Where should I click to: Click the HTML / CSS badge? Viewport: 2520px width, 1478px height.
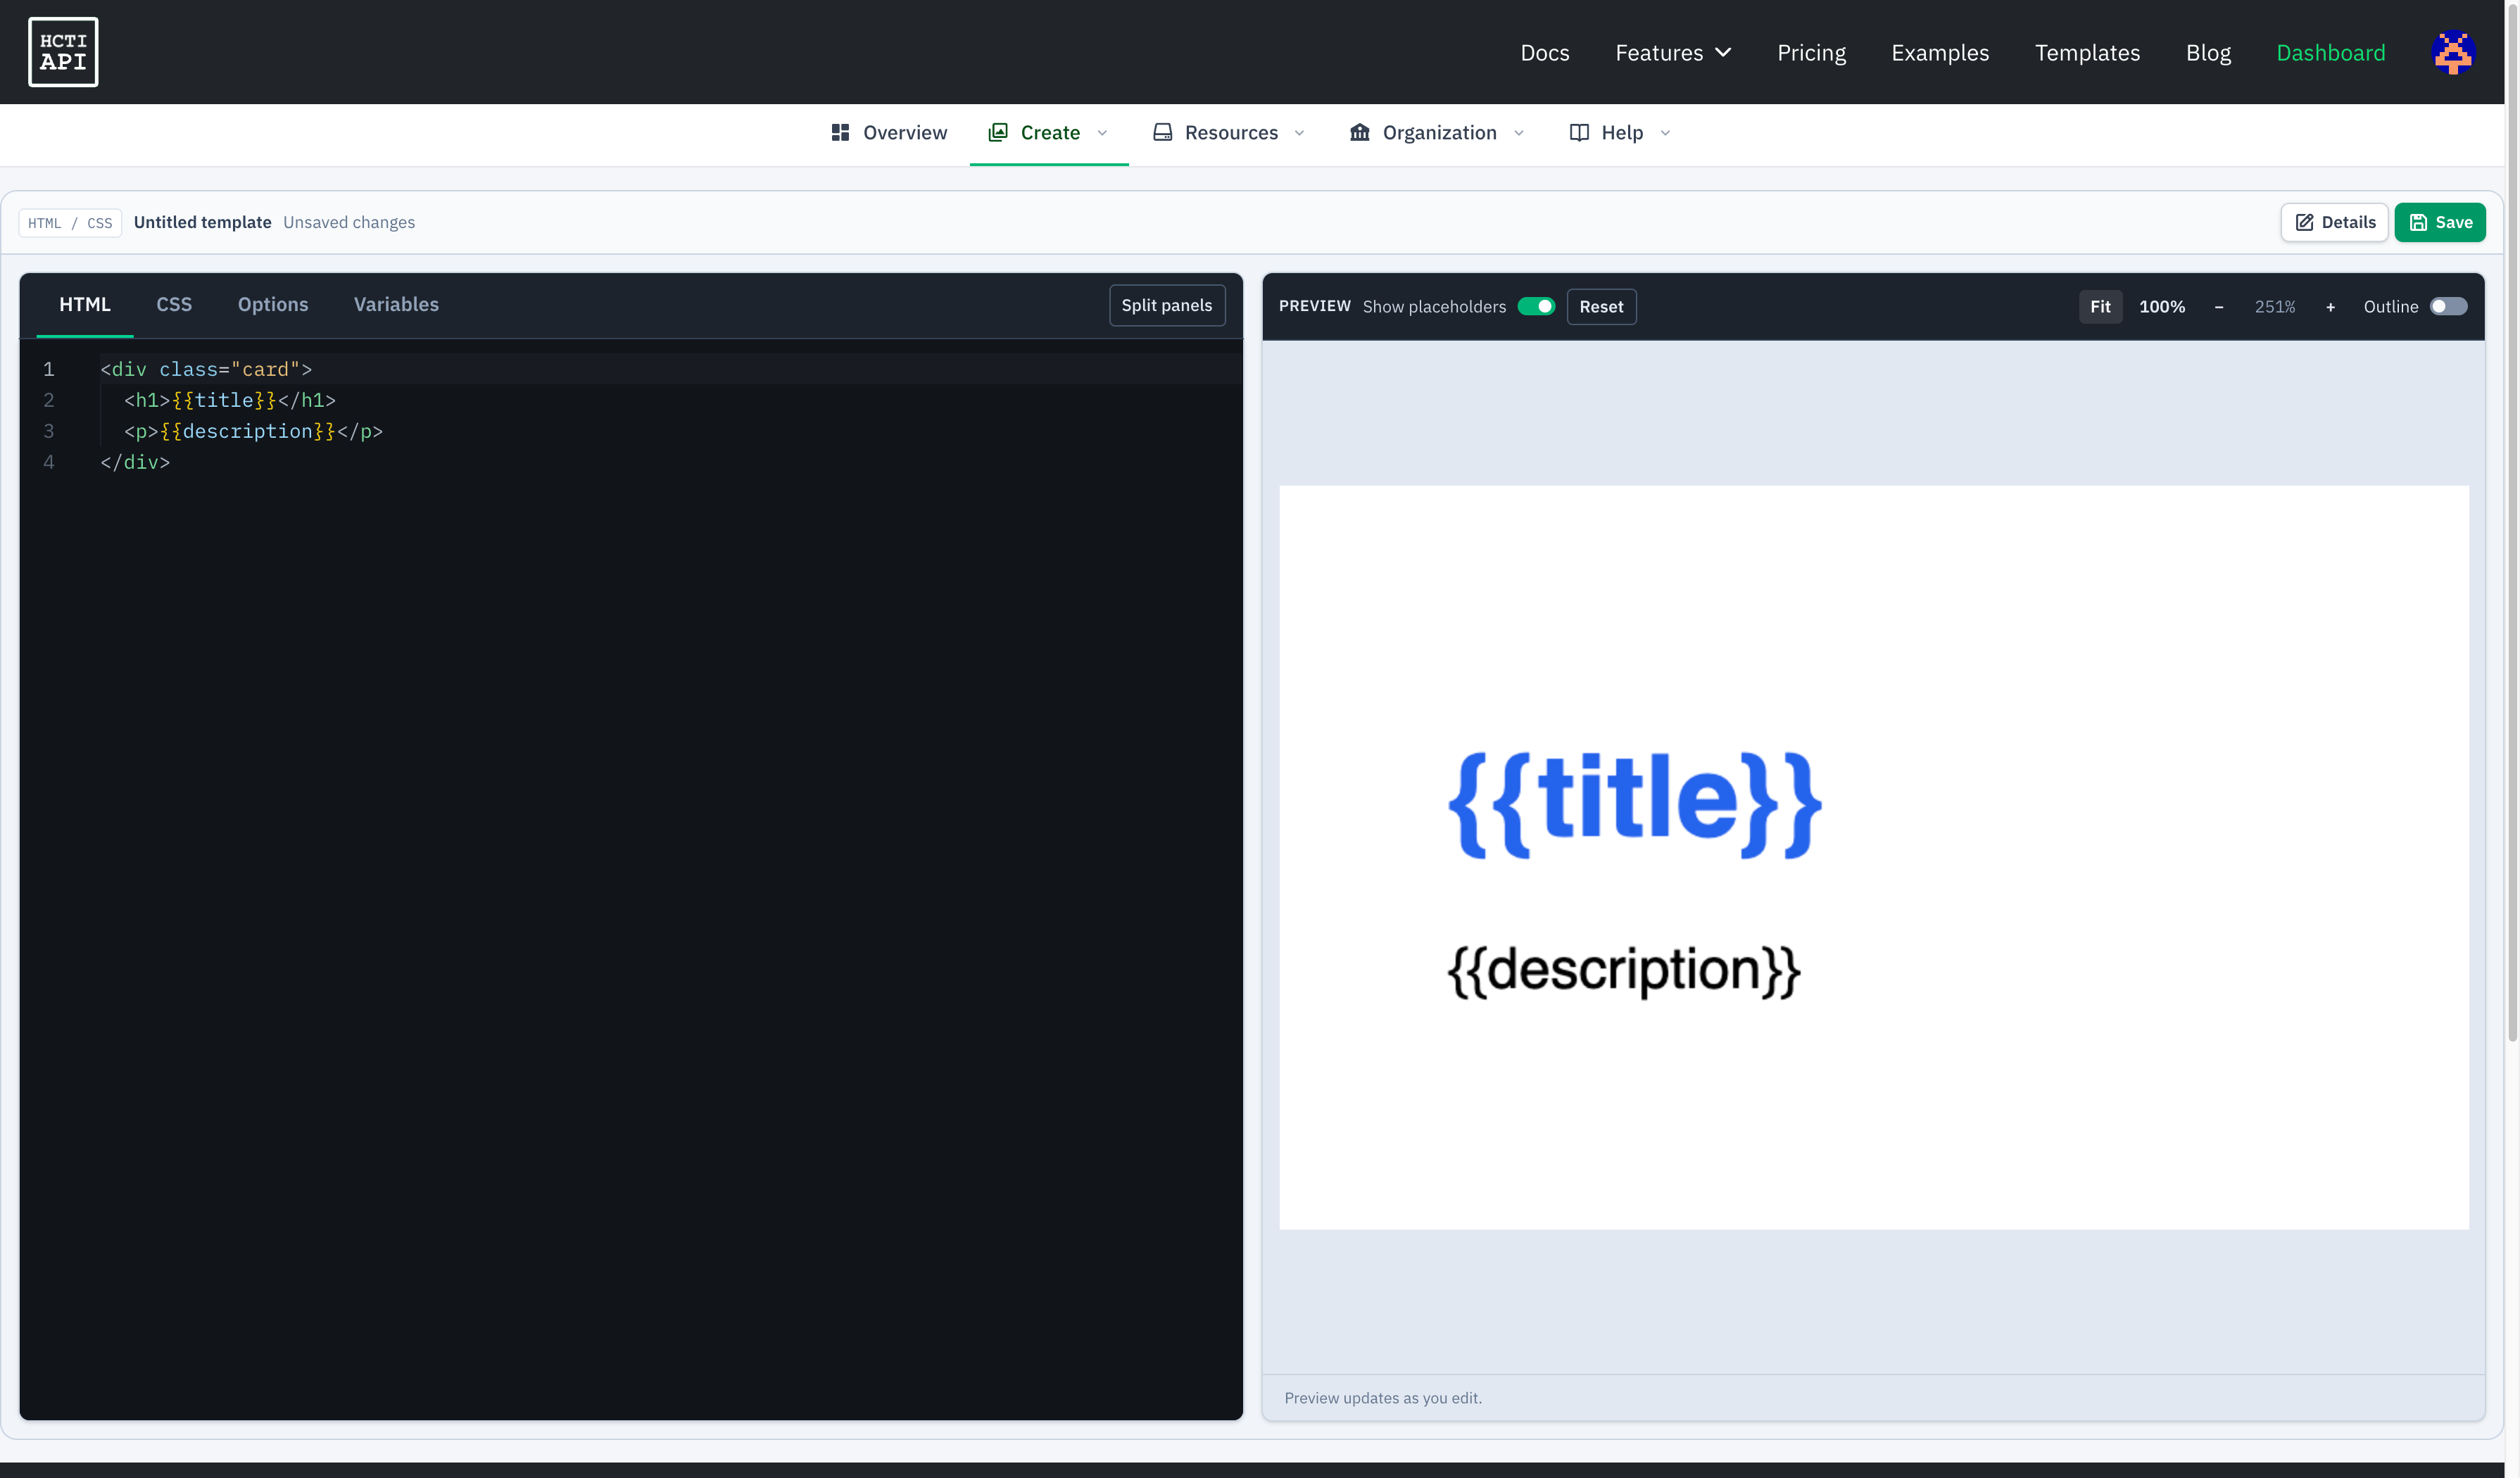point(70,223)
